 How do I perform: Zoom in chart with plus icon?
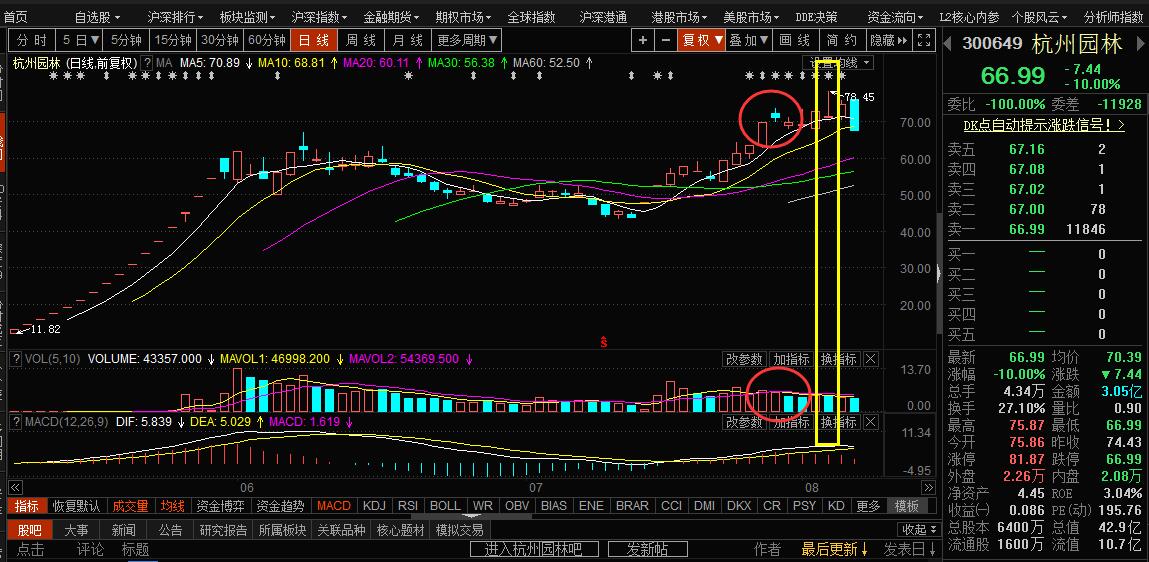(x=643, y=40)
